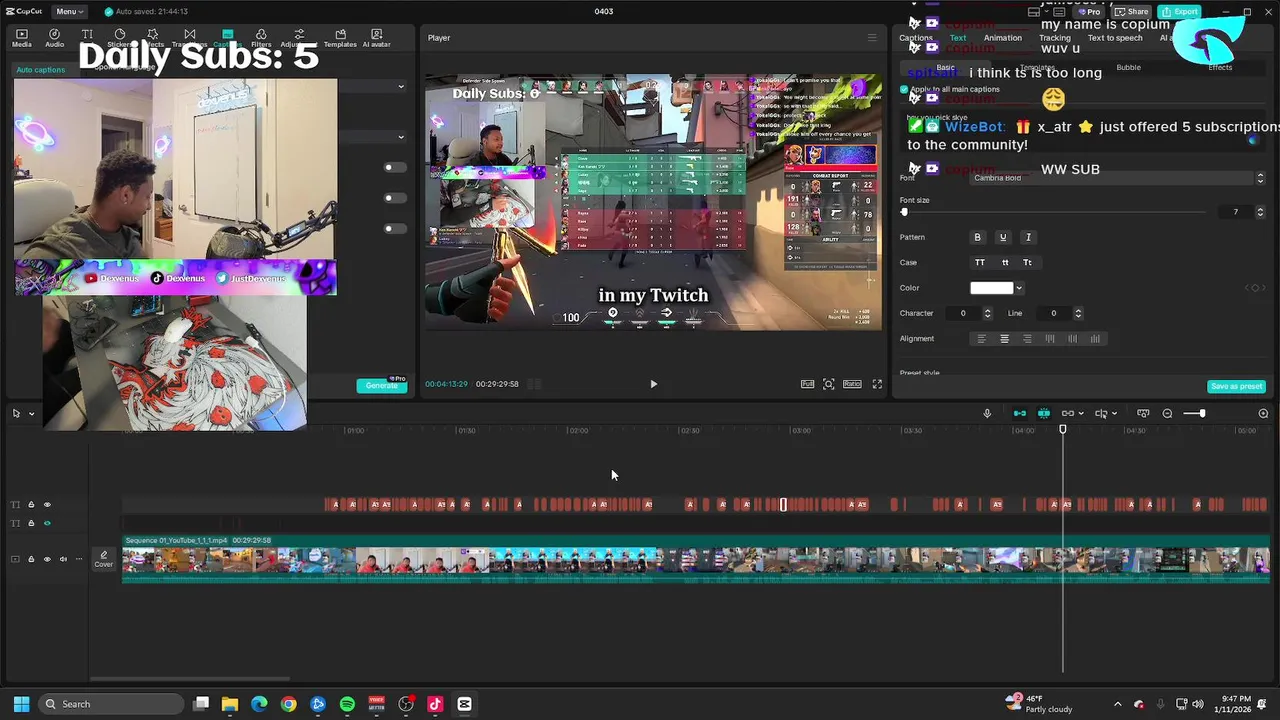The image size is (1280, 720).
Task: Set case to lowercase tt
Action: (x=1005, y=262)
